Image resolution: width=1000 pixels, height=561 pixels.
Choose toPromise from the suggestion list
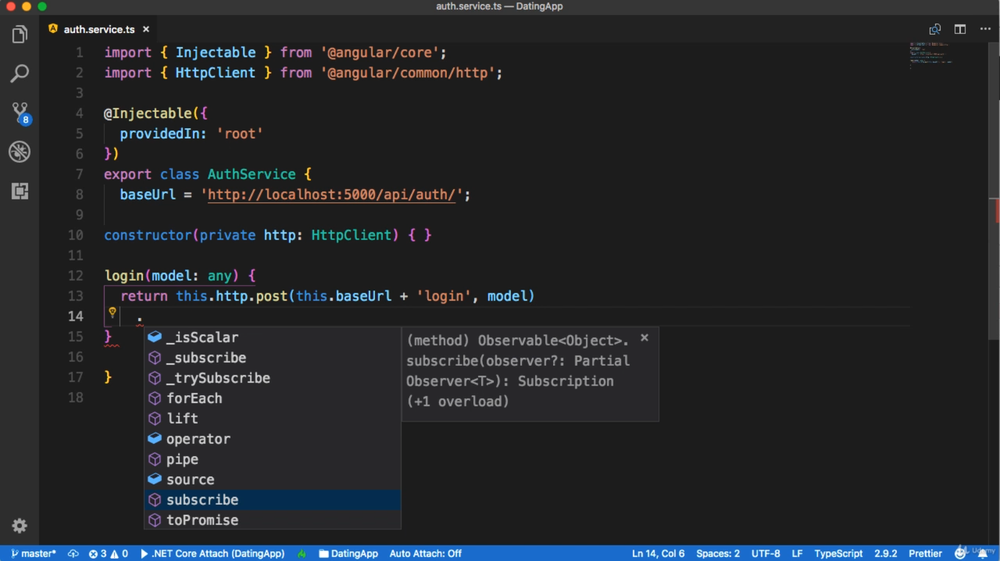tap(202, 520)
